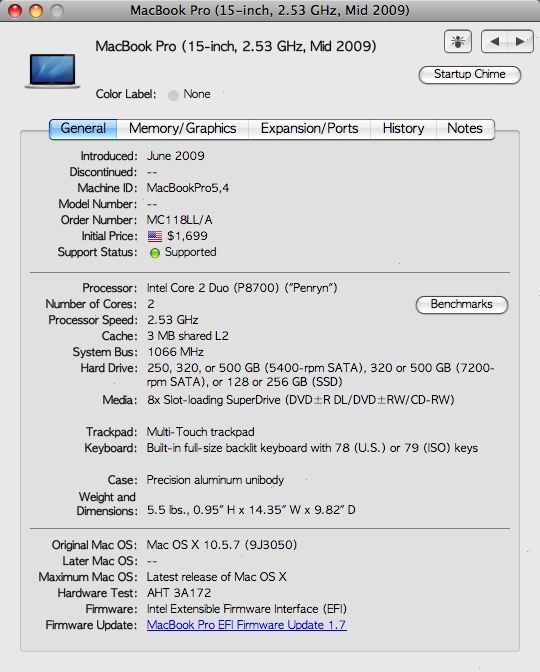This screenshot has width=540, height=672.
Task: Close the window with the red button
Action: [15, 11]
